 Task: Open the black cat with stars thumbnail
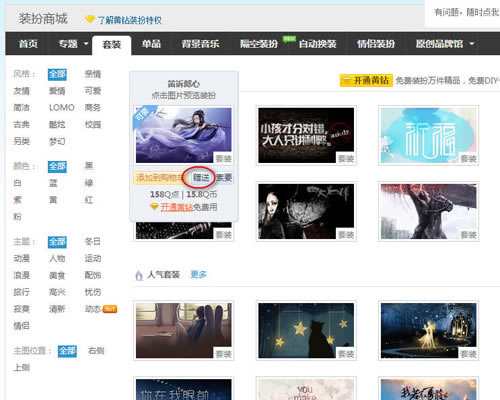(x=306, y=330)
